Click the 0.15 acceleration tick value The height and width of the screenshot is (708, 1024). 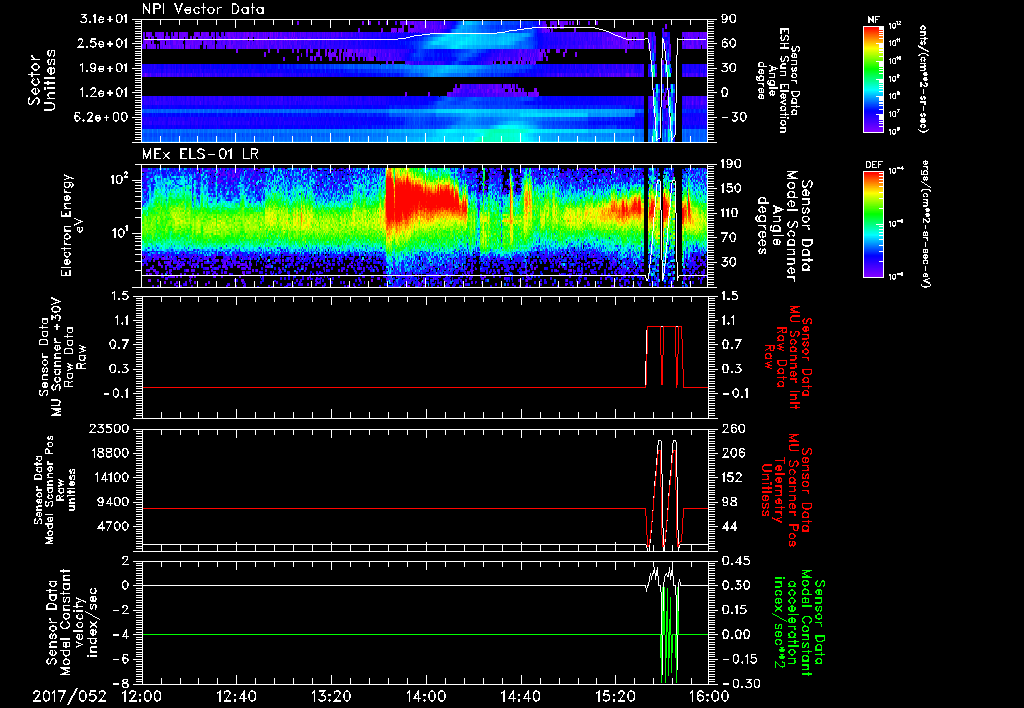pyautogui.click(x=734, y=610)
